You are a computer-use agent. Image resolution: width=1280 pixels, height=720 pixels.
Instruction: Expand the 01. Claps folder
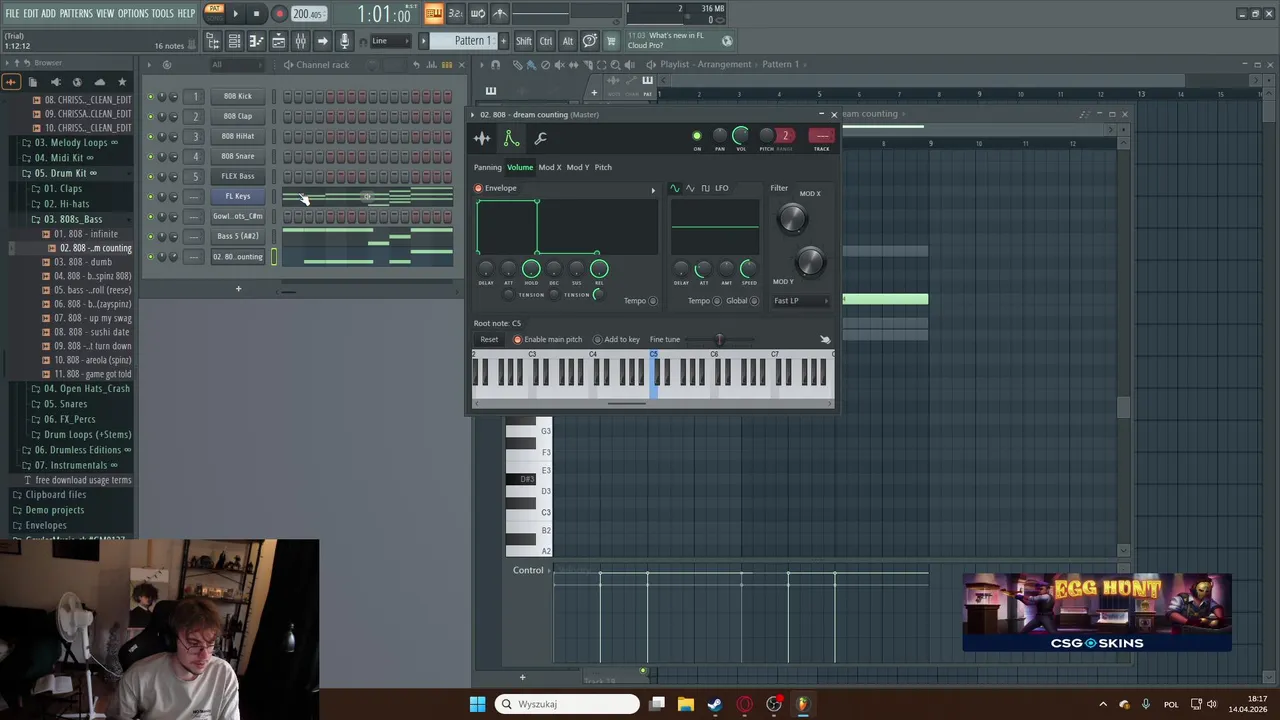pyautogui.click(x=63, y=188)
